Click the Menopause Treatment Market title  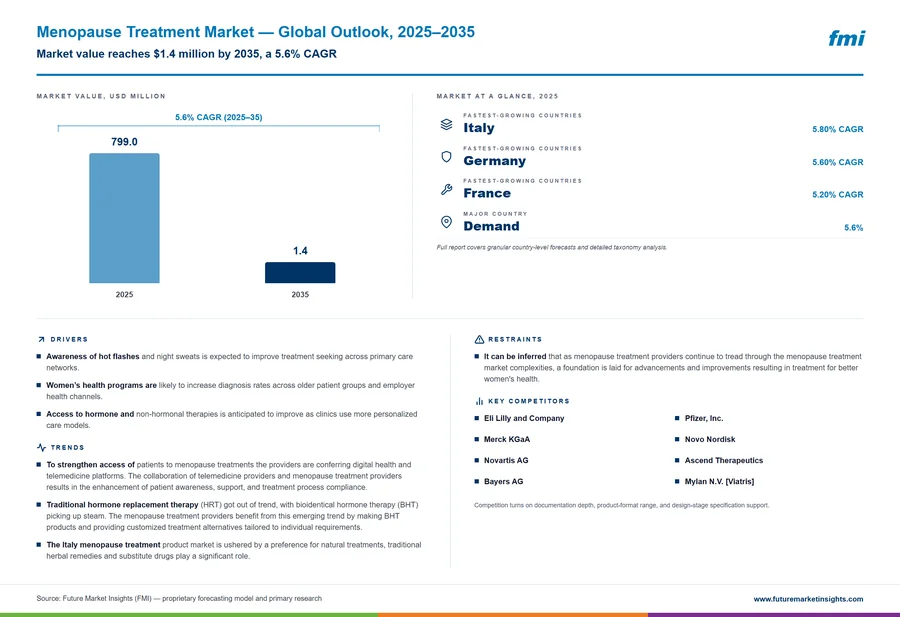(255, 32)
